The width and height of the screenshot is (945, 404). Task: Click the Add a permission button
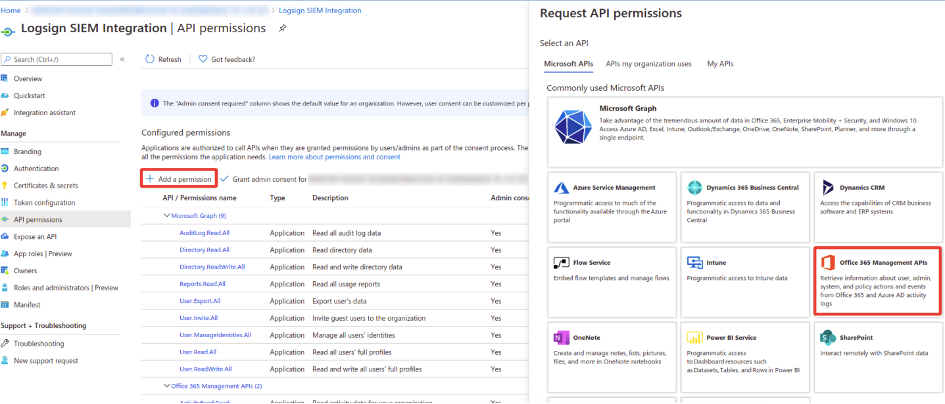[179, 179]
